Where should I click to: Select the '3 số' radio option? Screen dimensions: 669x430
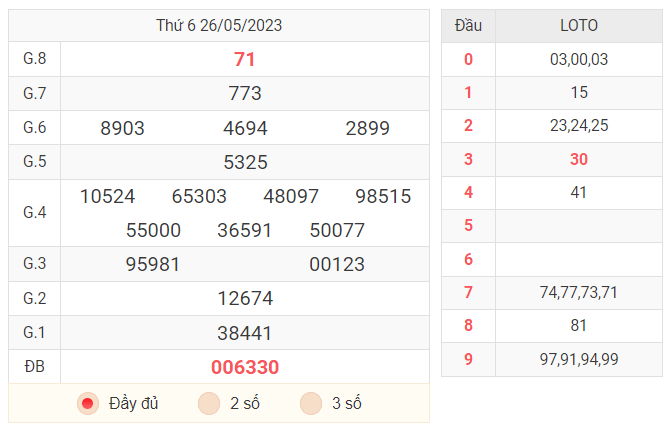click(311, 404)
